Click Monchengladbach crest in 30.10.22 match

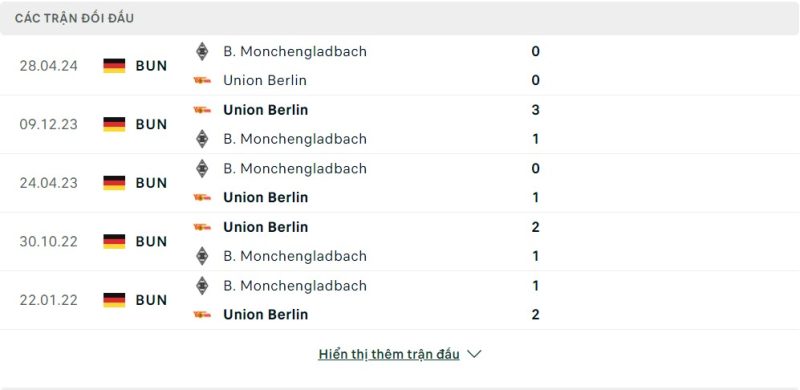tap(202, 256)
